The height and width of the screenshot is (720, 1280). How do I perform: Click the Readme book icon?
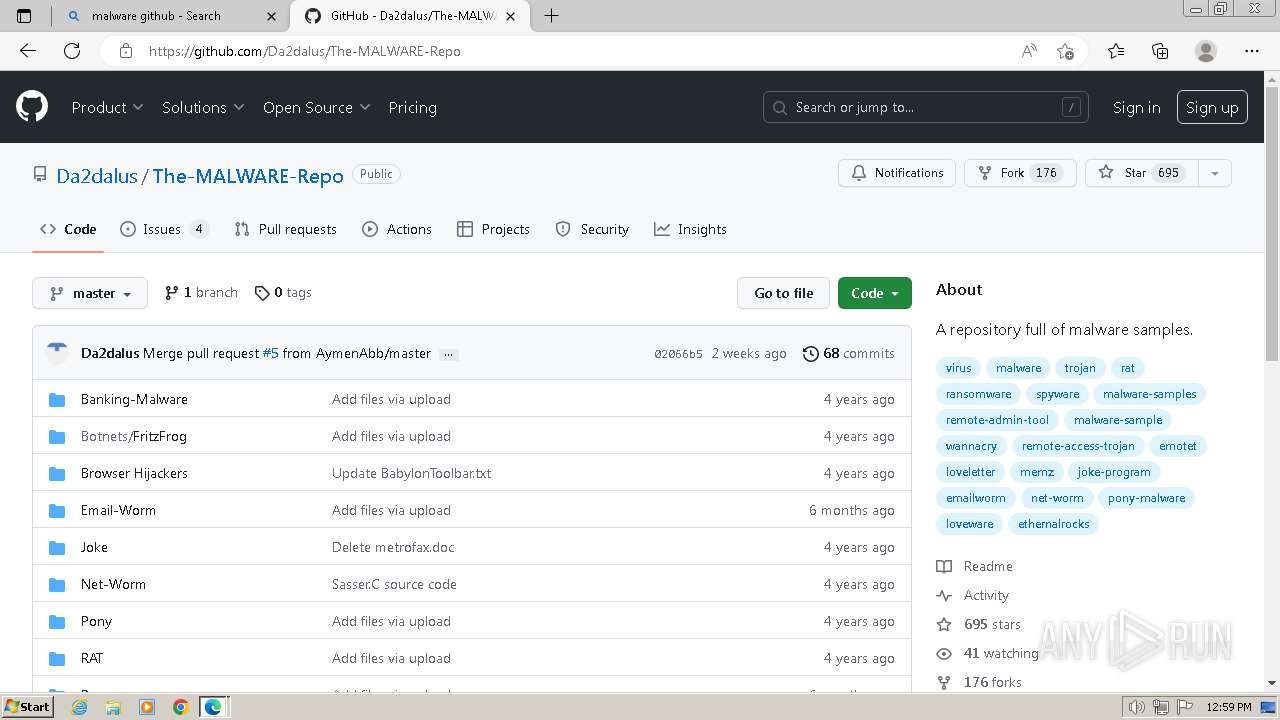pos(944,566)
